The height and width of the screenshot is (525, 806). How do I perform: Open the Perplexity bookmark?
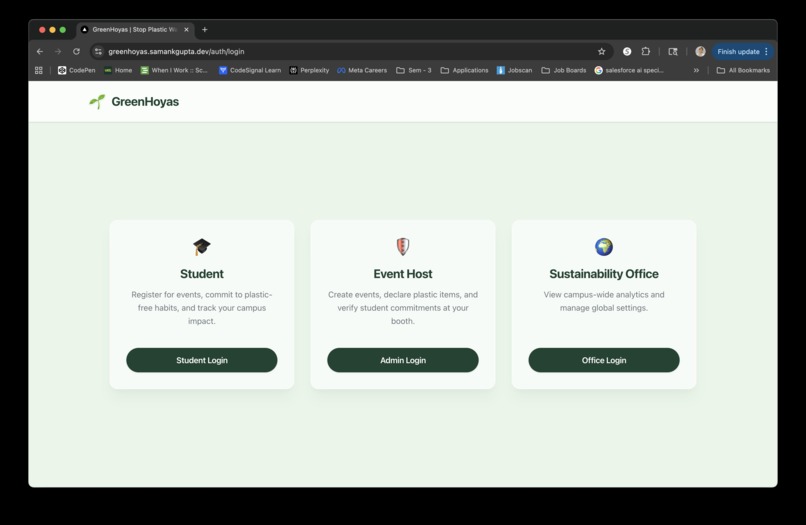tap(309, 70)
